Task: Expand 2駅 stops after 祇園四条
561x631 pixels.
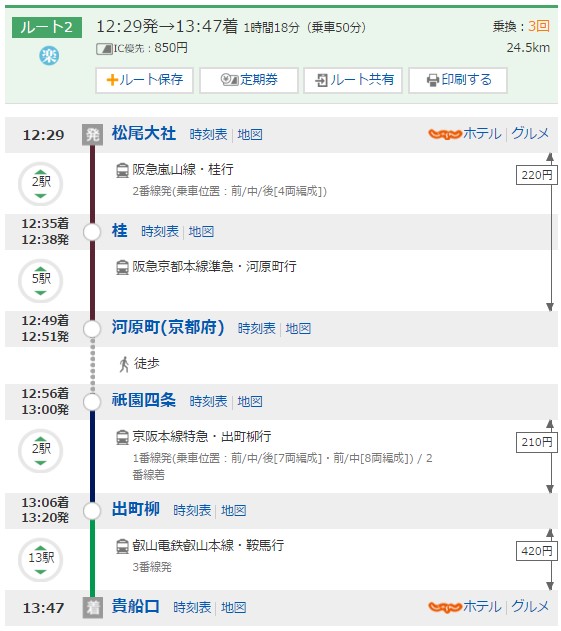Action: [41, 451]
